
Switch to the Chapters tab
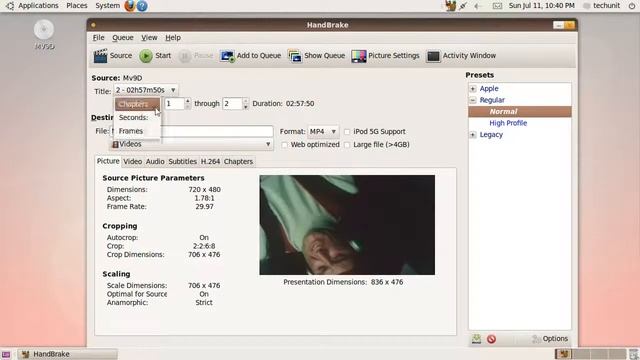(x=238, y=162)
